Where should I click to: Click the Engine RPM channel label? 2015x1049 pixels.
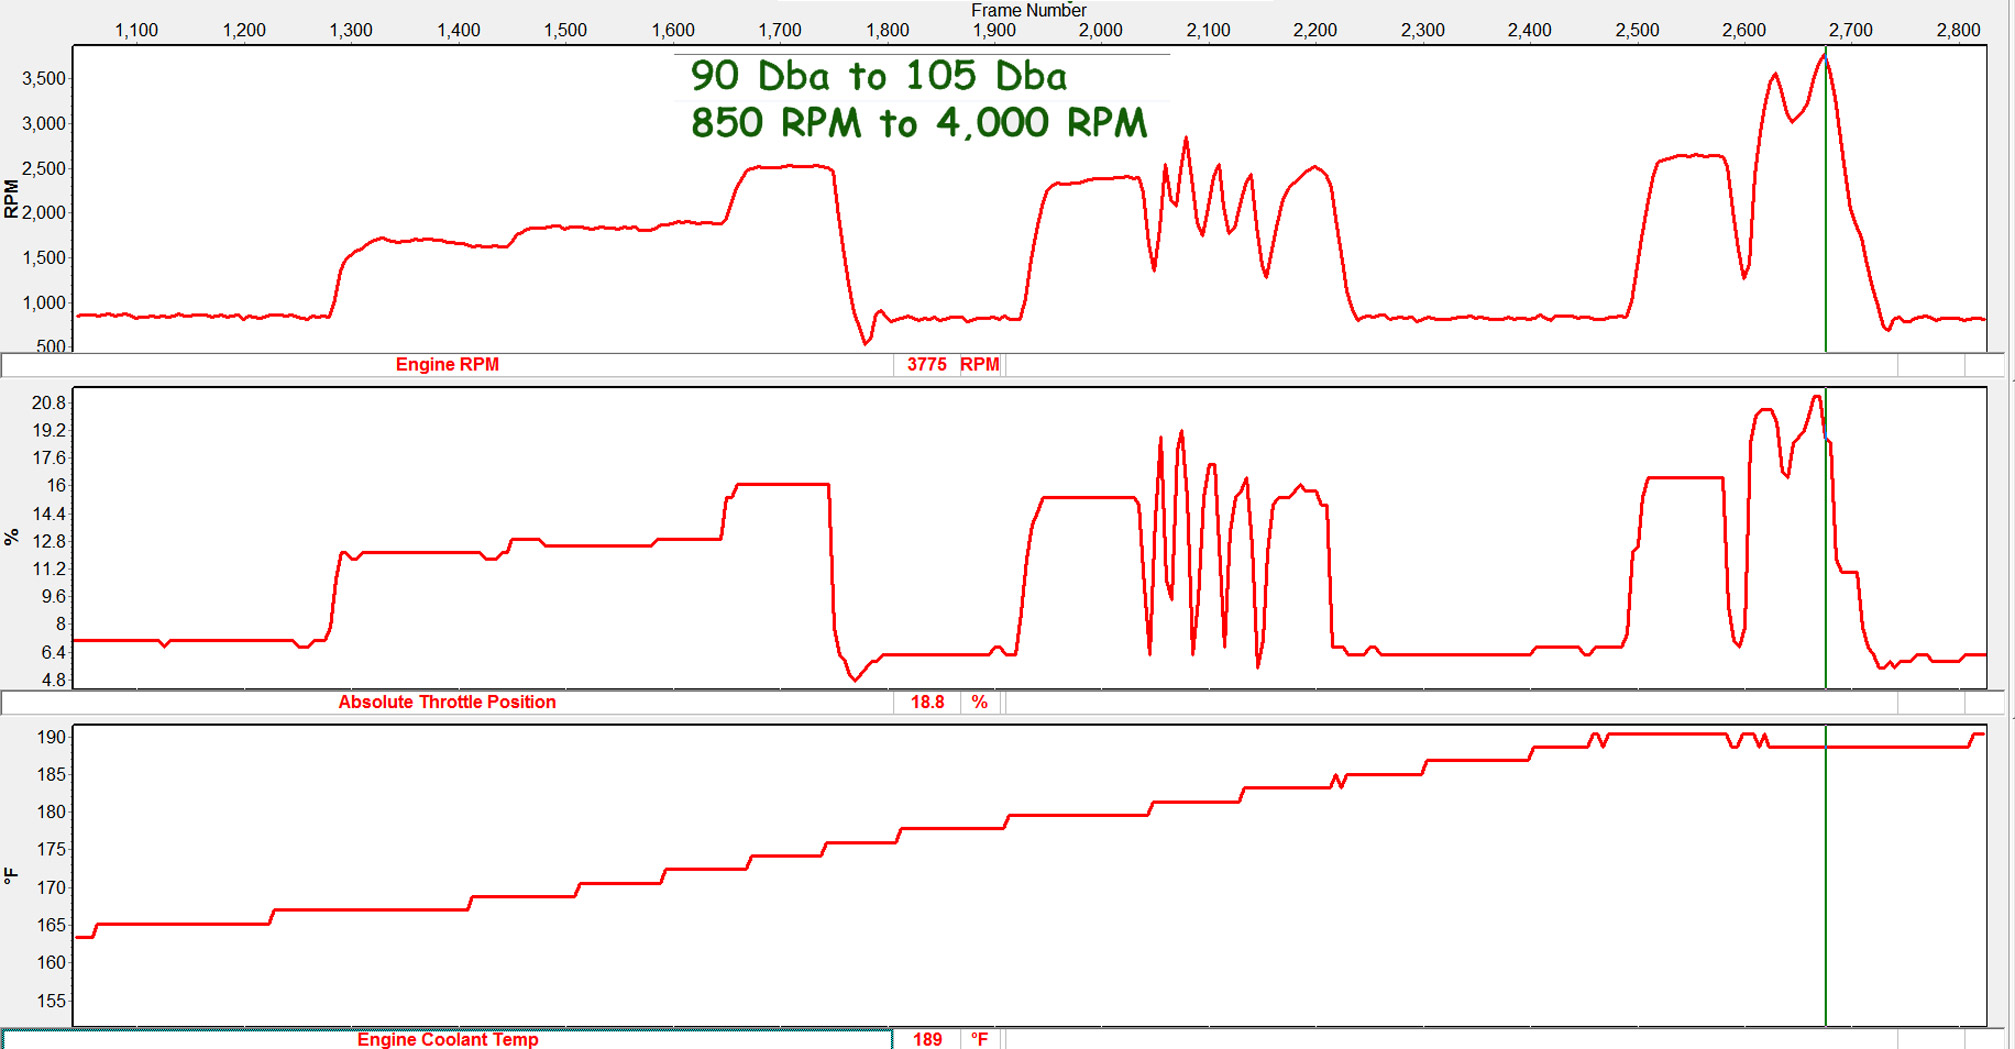[447, 365]
